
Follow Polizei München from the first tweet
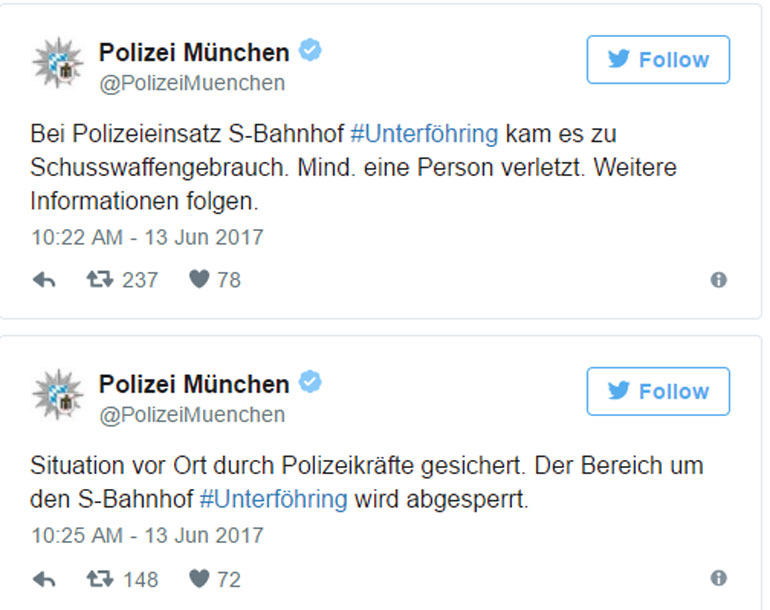pyautogui.click(x=658, y=60)
